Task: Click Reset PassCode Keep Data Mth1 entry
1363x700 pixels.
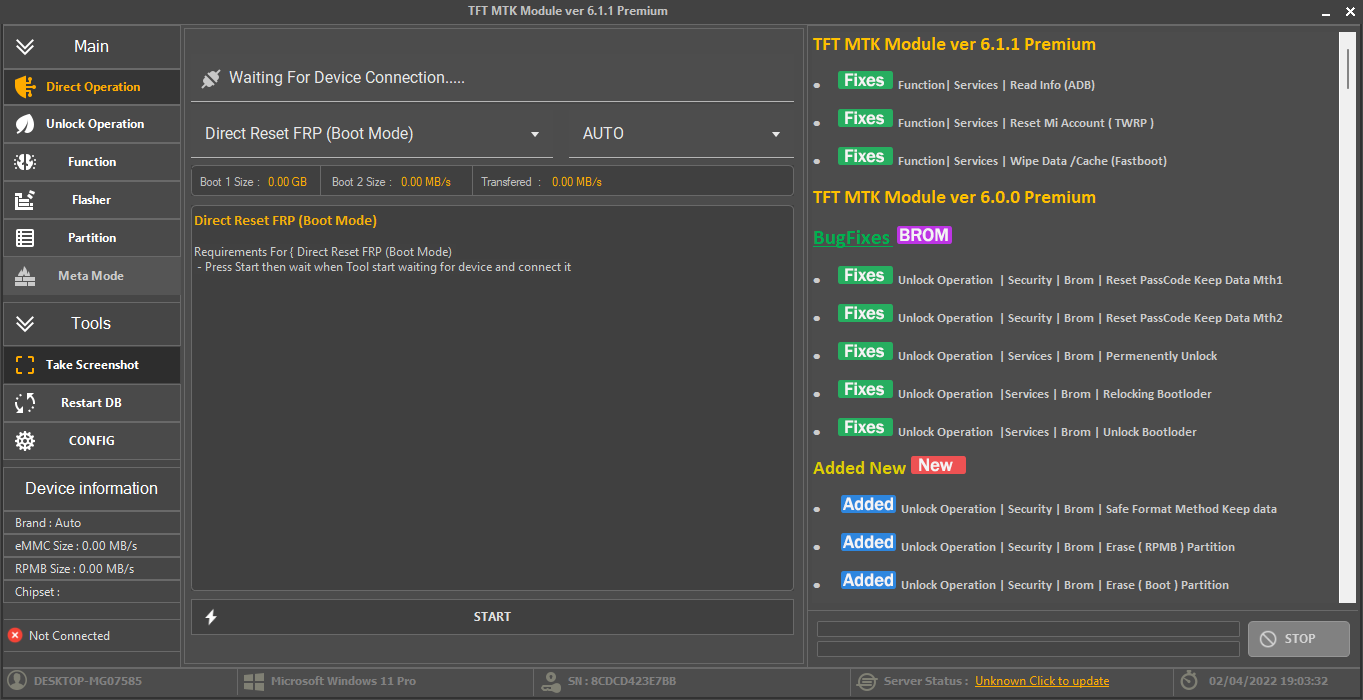Action: (x=1090, y=280)
